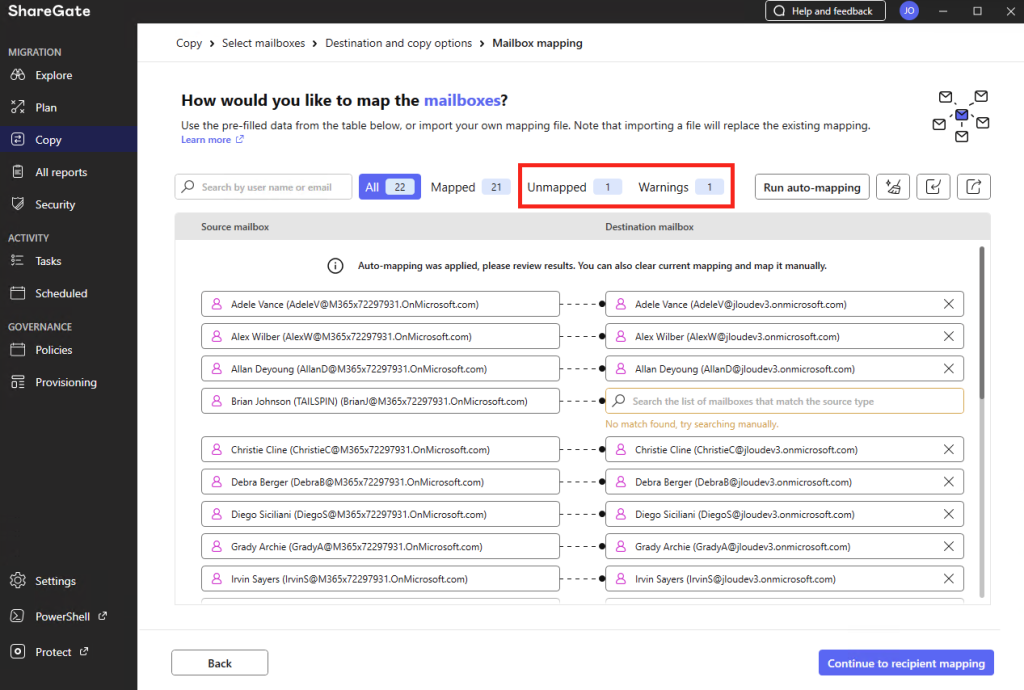The height and width of the screenshot is (690, 1024).
Task: Select Grady Archie source mailbox
Action: coord(380,547)
